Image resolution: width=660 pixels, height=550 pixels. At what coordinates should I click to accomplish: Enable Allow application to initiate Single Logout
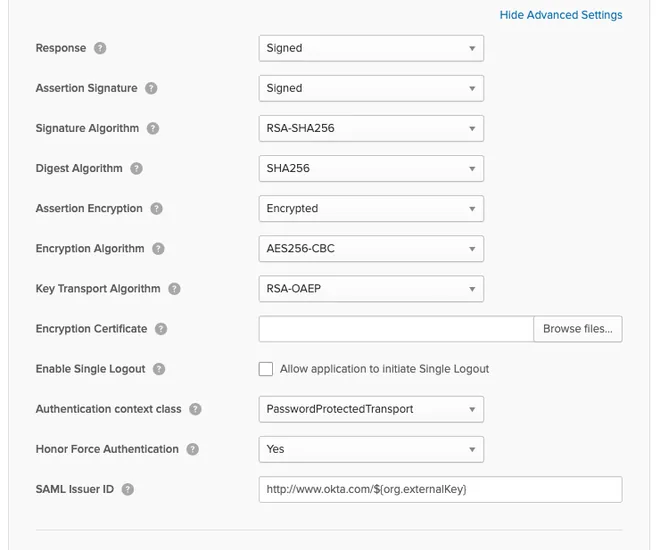[266, 369]
